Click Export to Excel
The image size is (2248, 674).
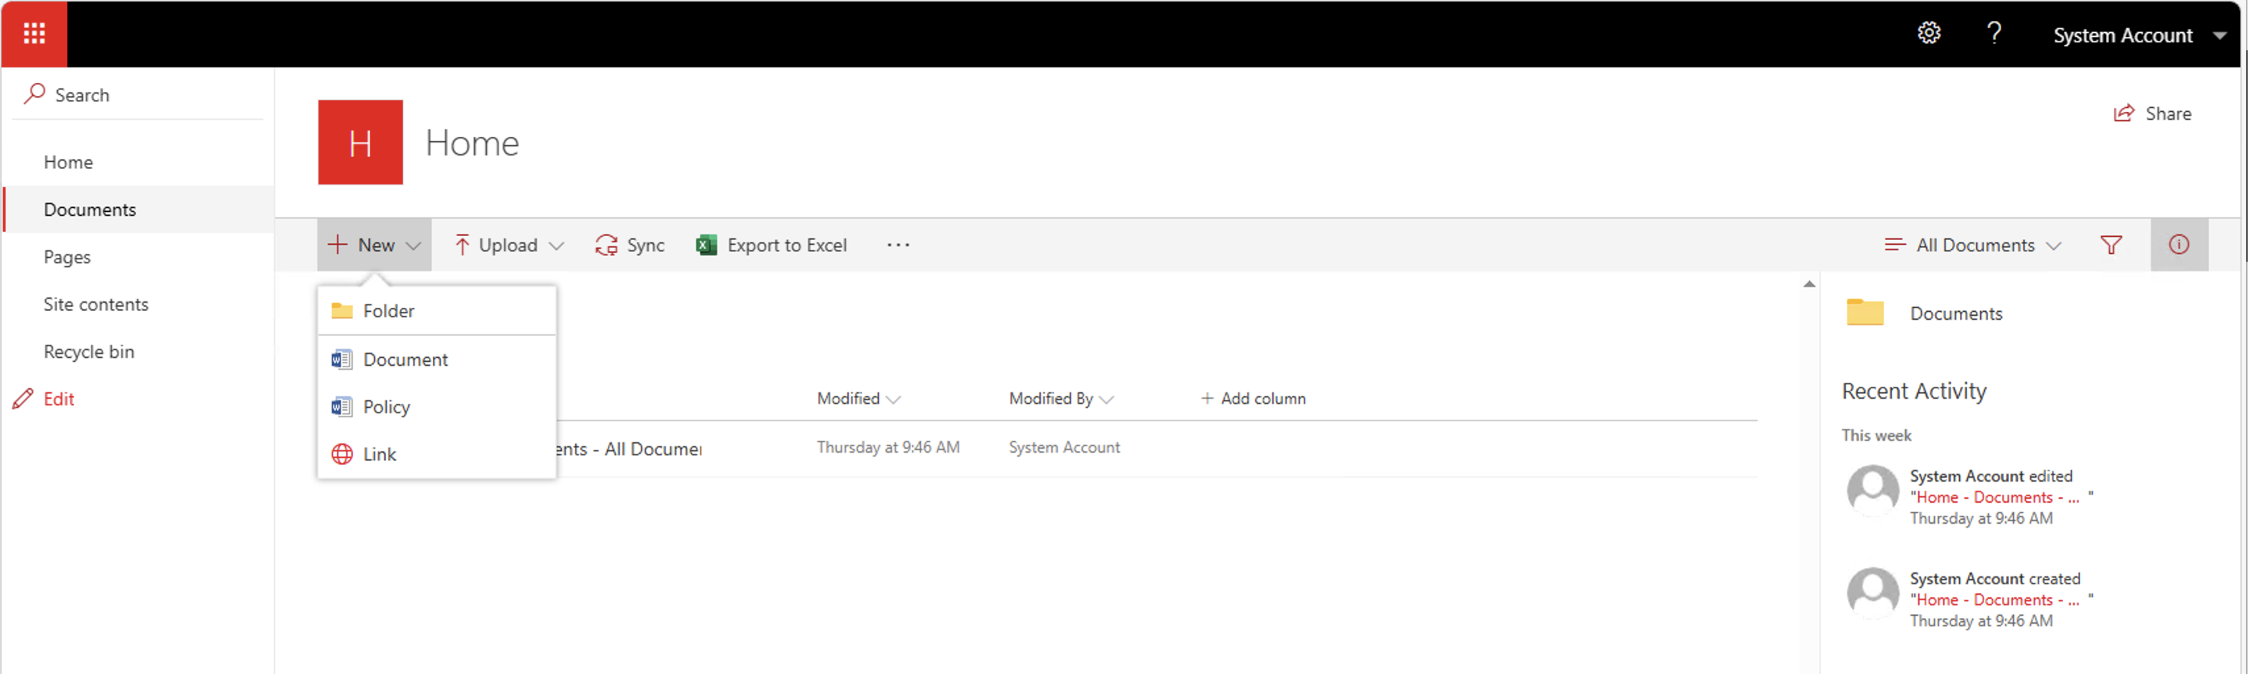(771, 245)
